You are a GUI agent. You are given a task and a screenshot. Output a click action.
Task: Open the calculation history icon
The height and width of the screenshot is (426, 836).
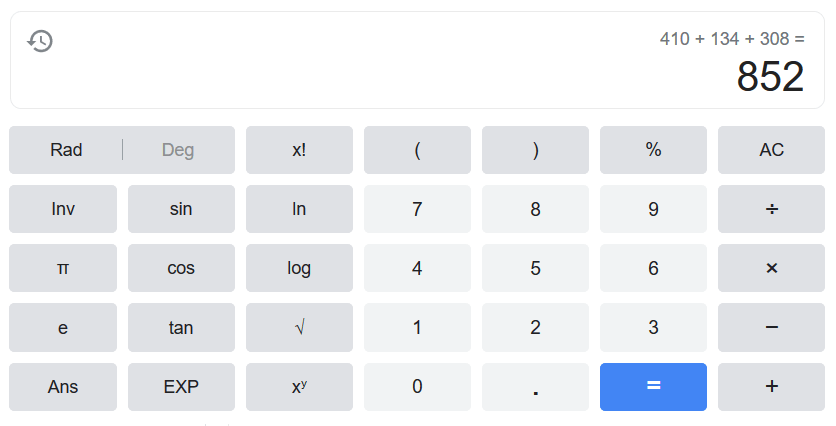pos(40,41)
